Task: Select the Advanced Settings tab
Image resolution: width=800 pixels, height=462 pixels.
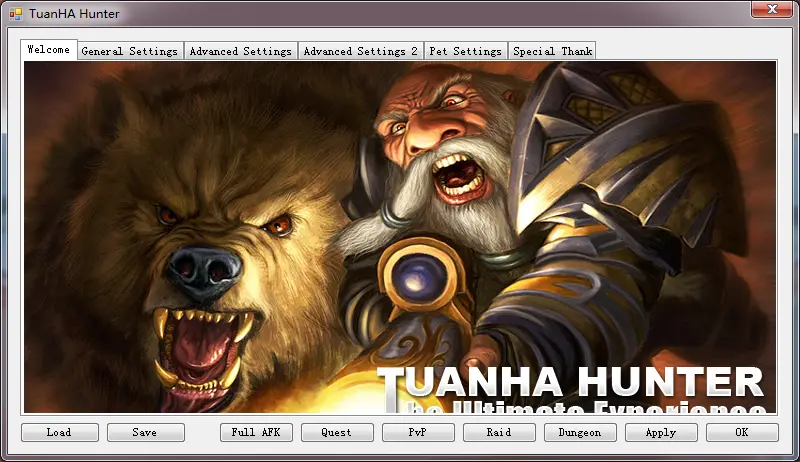Action: [x=240, y=51]
